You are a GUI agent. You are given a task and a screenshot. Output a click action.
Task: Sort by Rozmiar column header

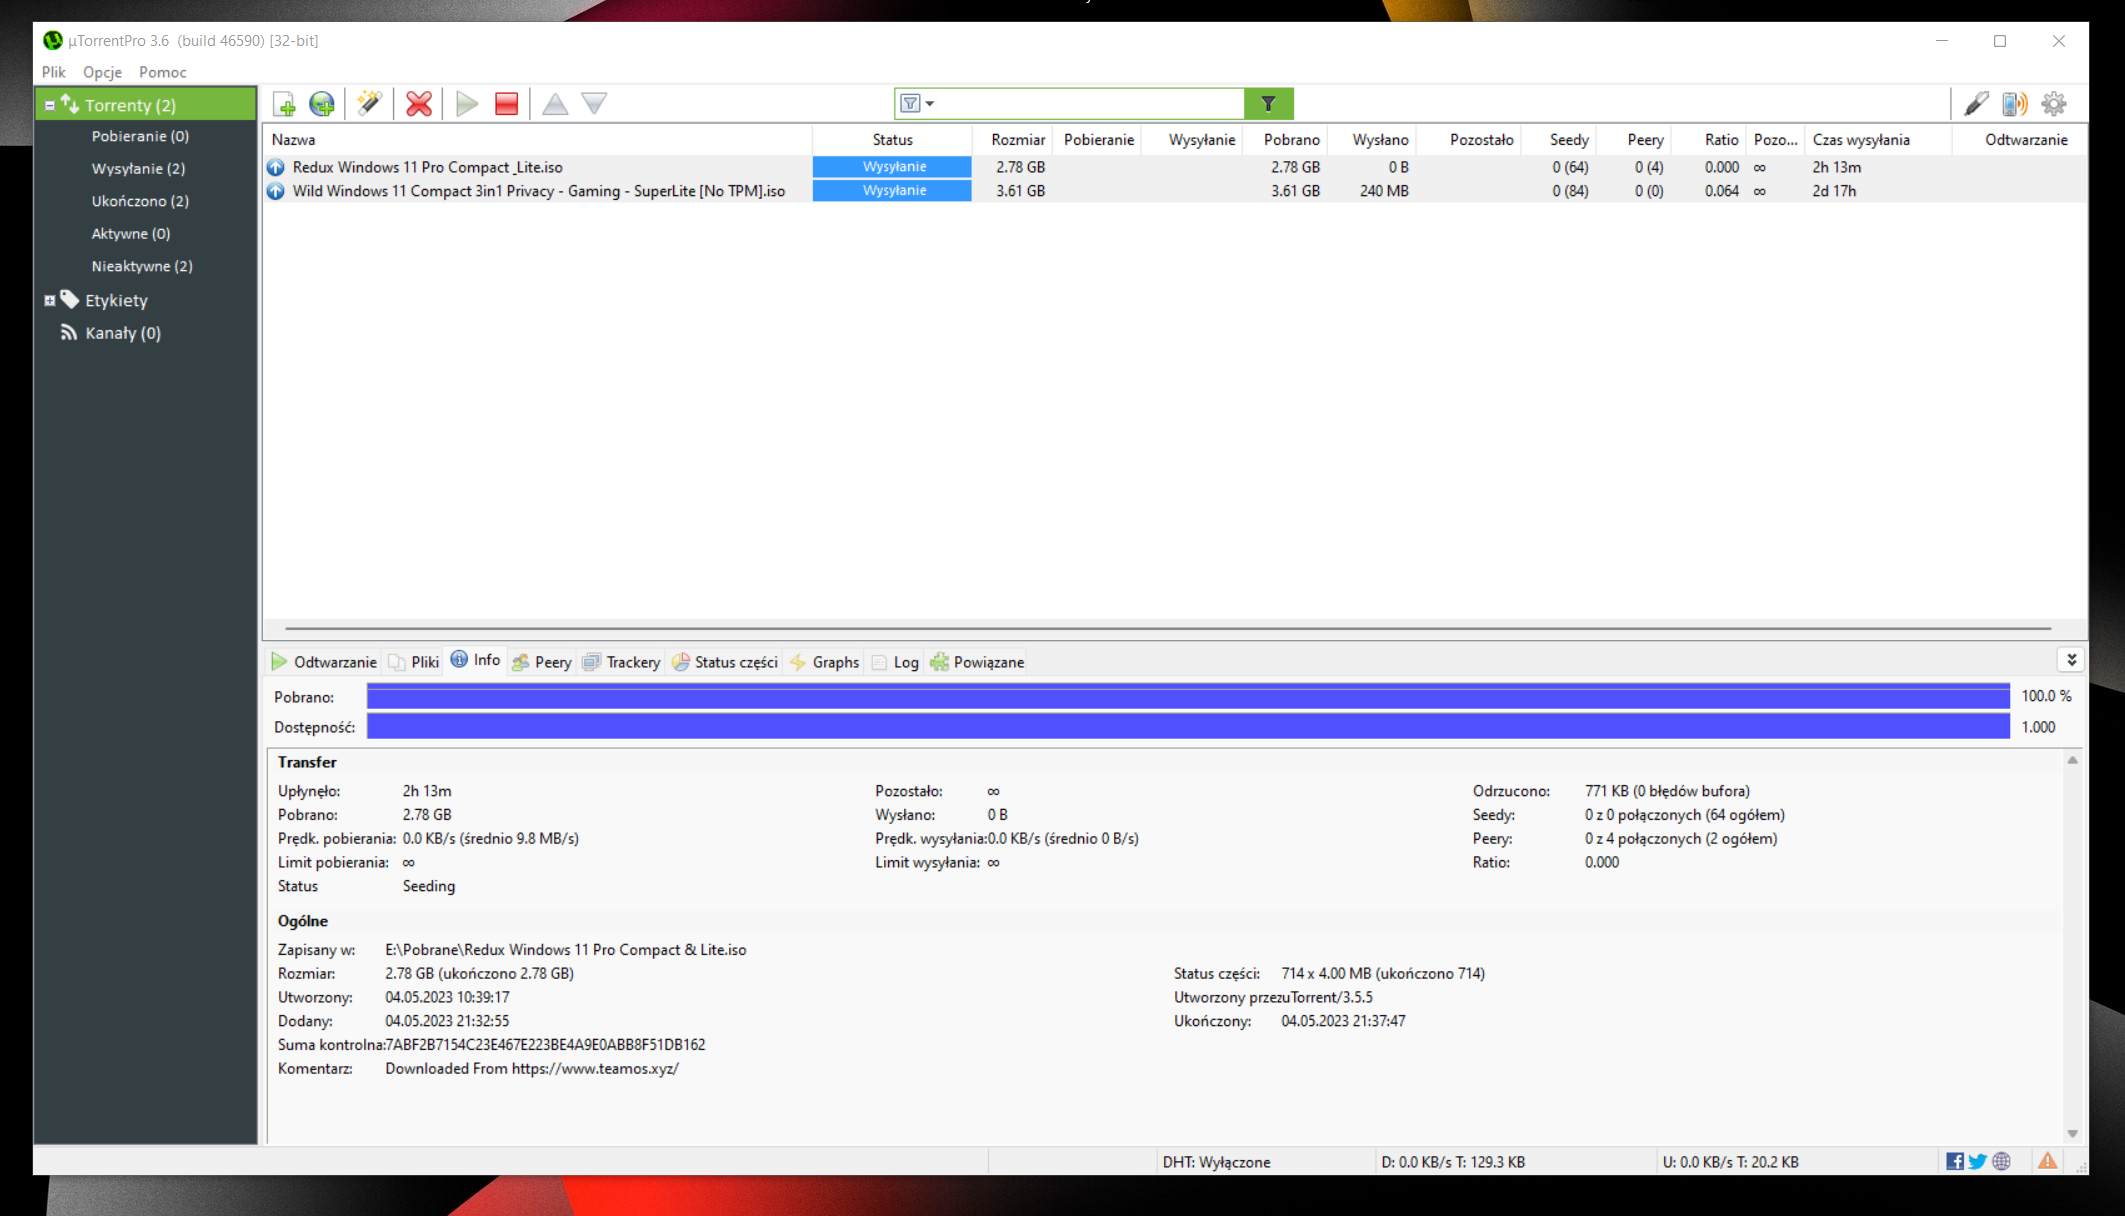(1012, 140)
